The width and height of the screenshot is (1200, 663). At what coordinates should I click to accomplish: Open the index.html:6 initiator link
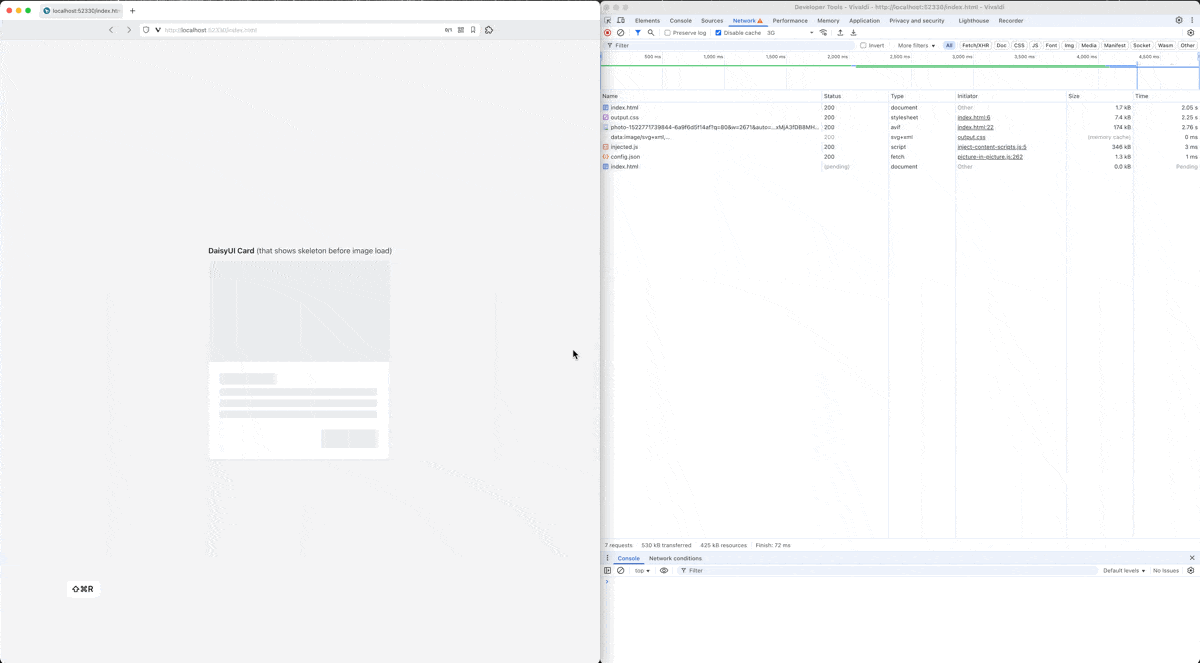[973, 117]
